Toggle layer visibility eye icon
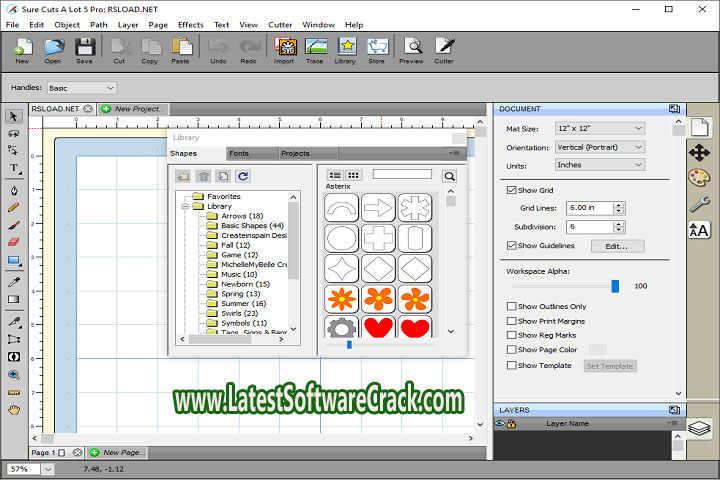Image resolution: width=720 pixels, height=480 pixels. (x=500, y=424)
